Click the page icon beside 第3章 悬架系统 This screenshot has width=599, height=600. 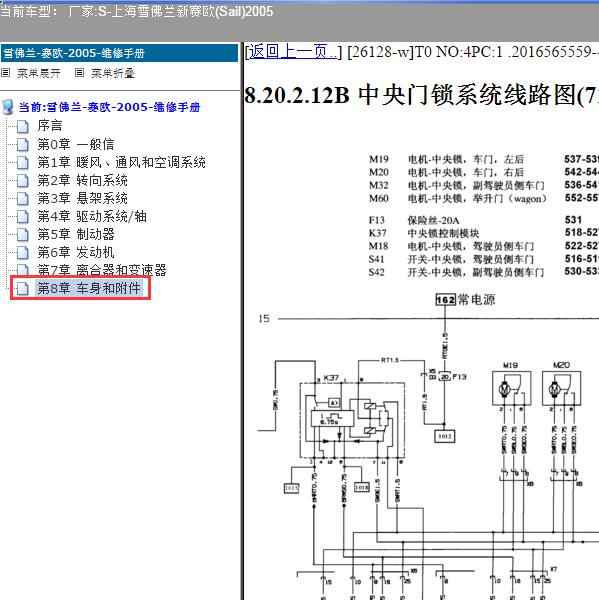pyautogui.click(x=23, y=198)
